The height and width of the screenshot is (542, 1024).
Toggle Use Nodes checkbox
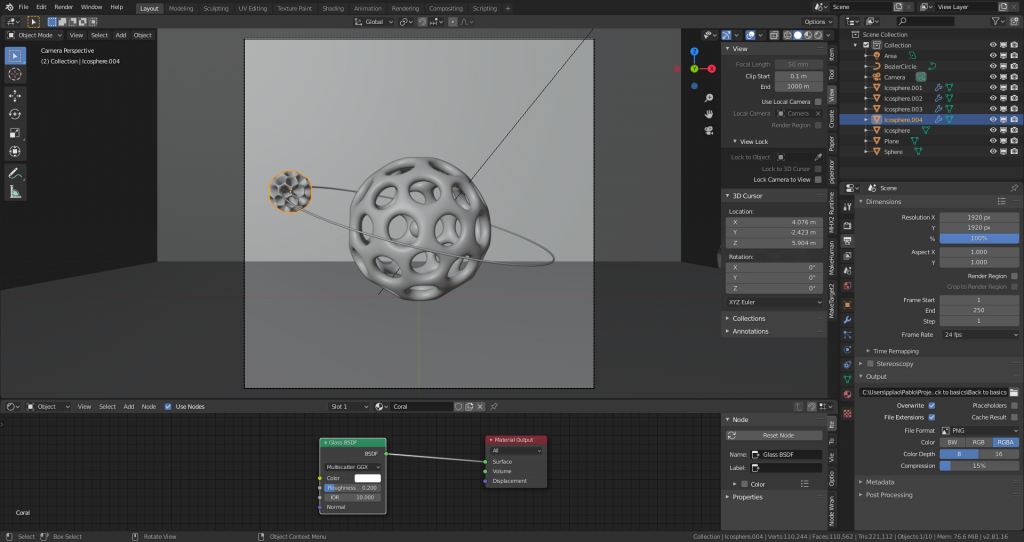(168, 407)
